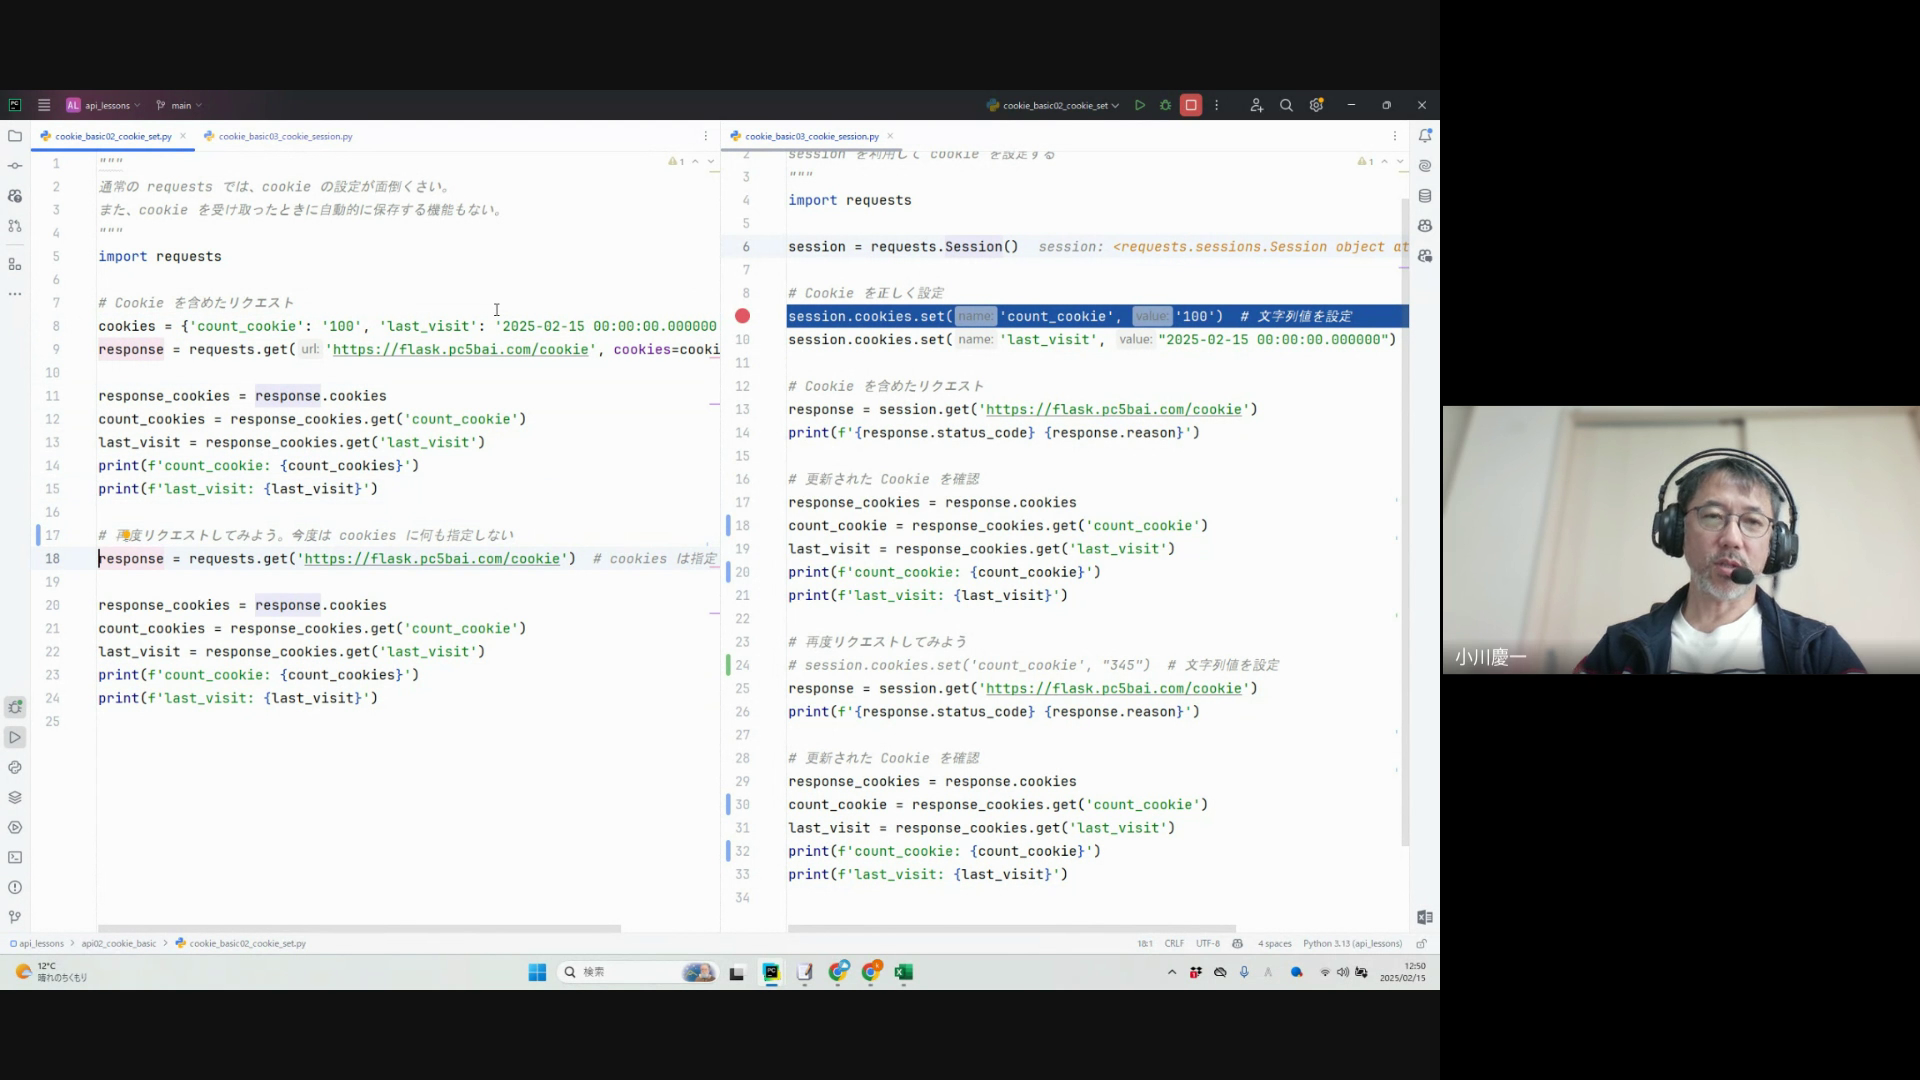Open IDE settings gear icon
Image resolution: width=1920 pixels, height=1080 pixels.
click(x=1316, y=105)
